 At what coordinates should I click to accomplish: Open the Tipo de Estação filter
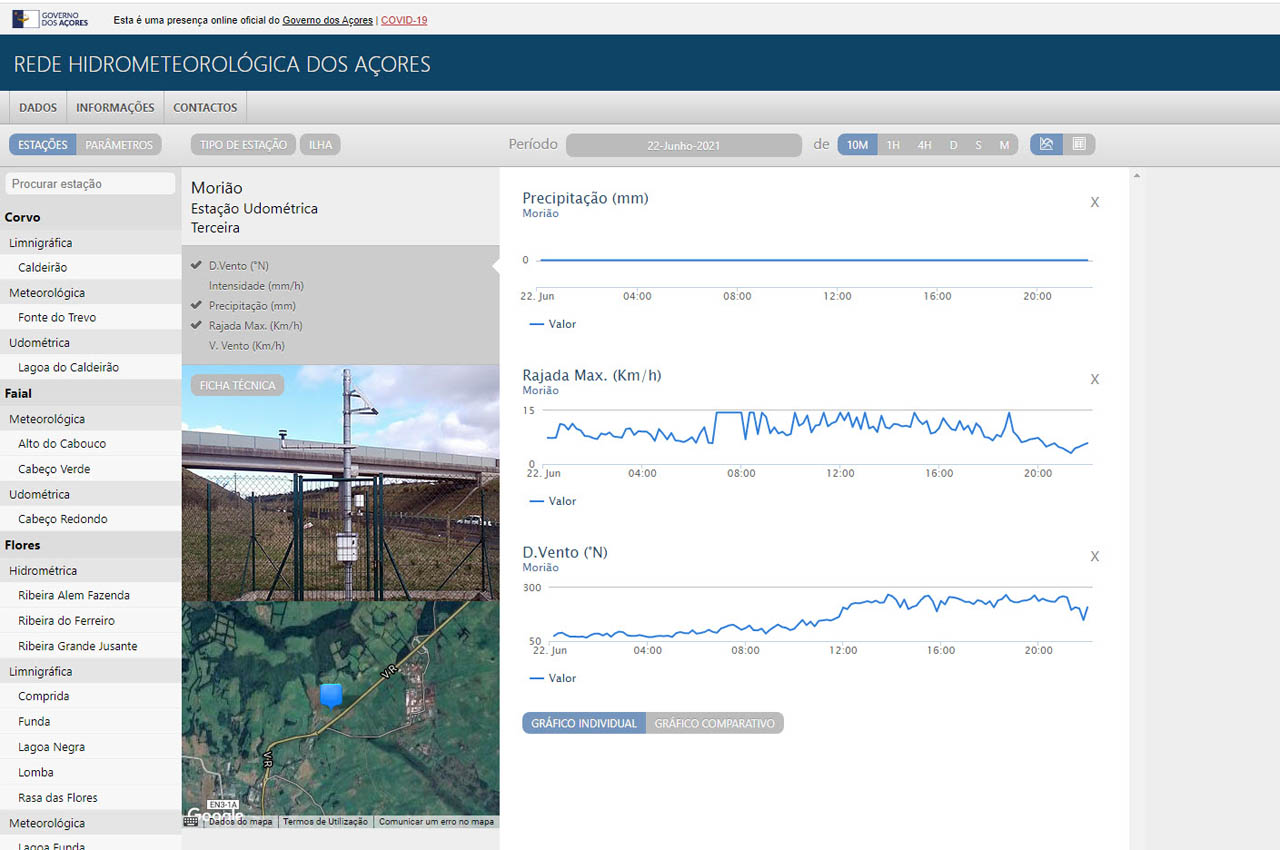(x=243, y=145)
